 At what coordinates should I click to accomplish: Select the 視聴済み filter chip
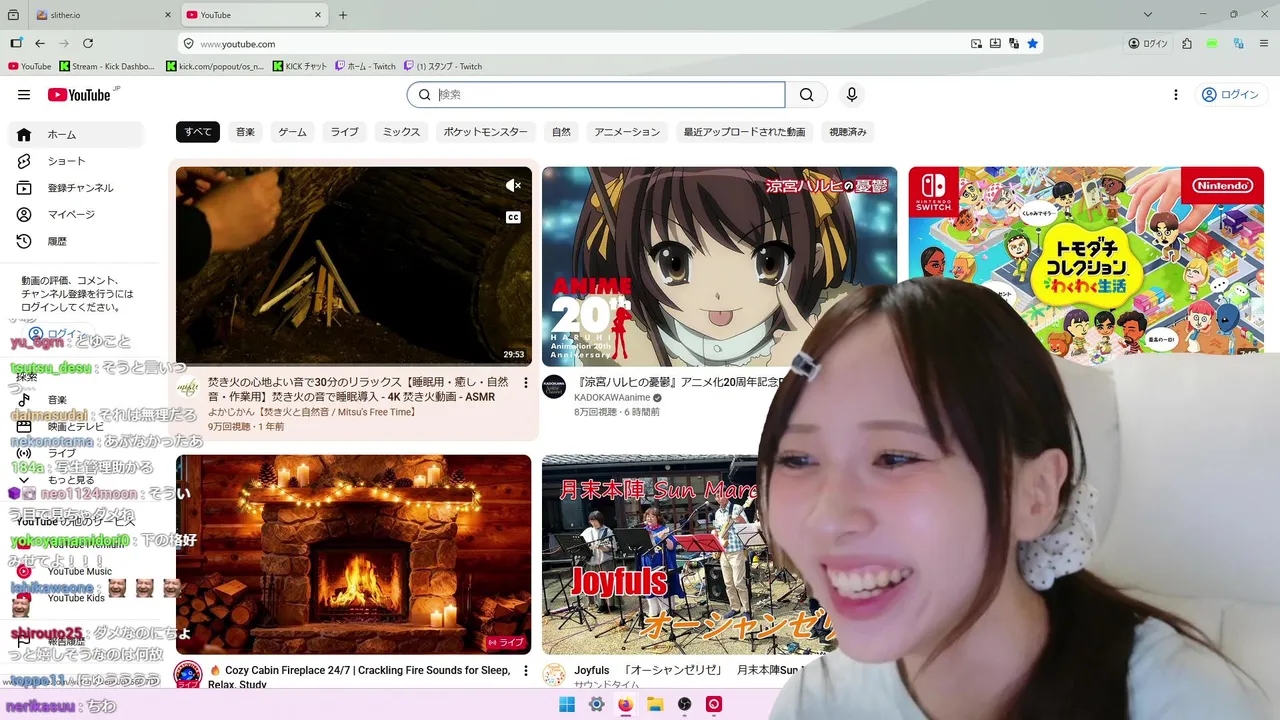click(848, 132)
